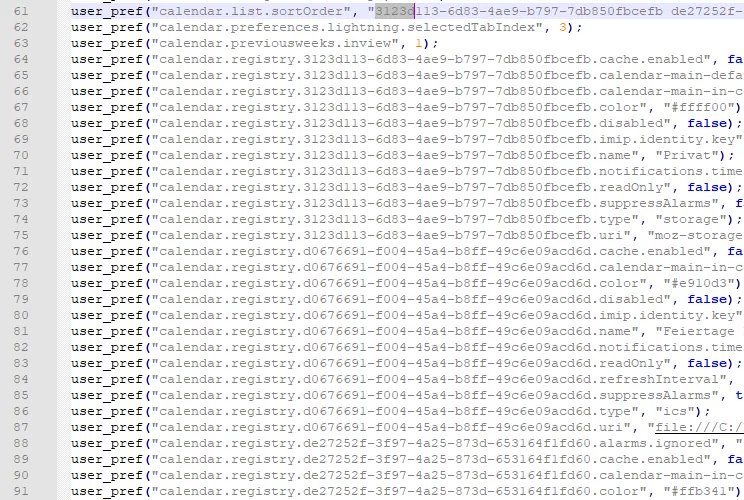744x500 pixels.
Task: Click the false keyword on line 83
Action: (x=707, y=363)
